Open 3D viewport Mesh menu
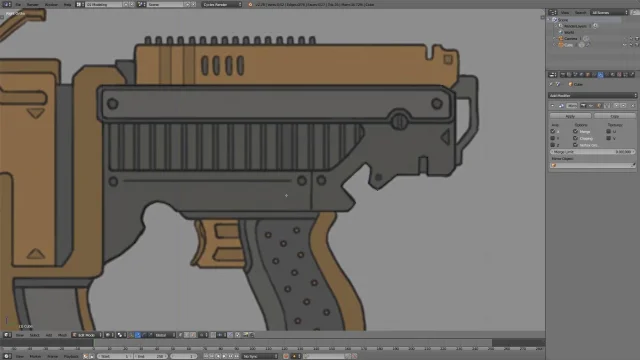 (62, 335)
